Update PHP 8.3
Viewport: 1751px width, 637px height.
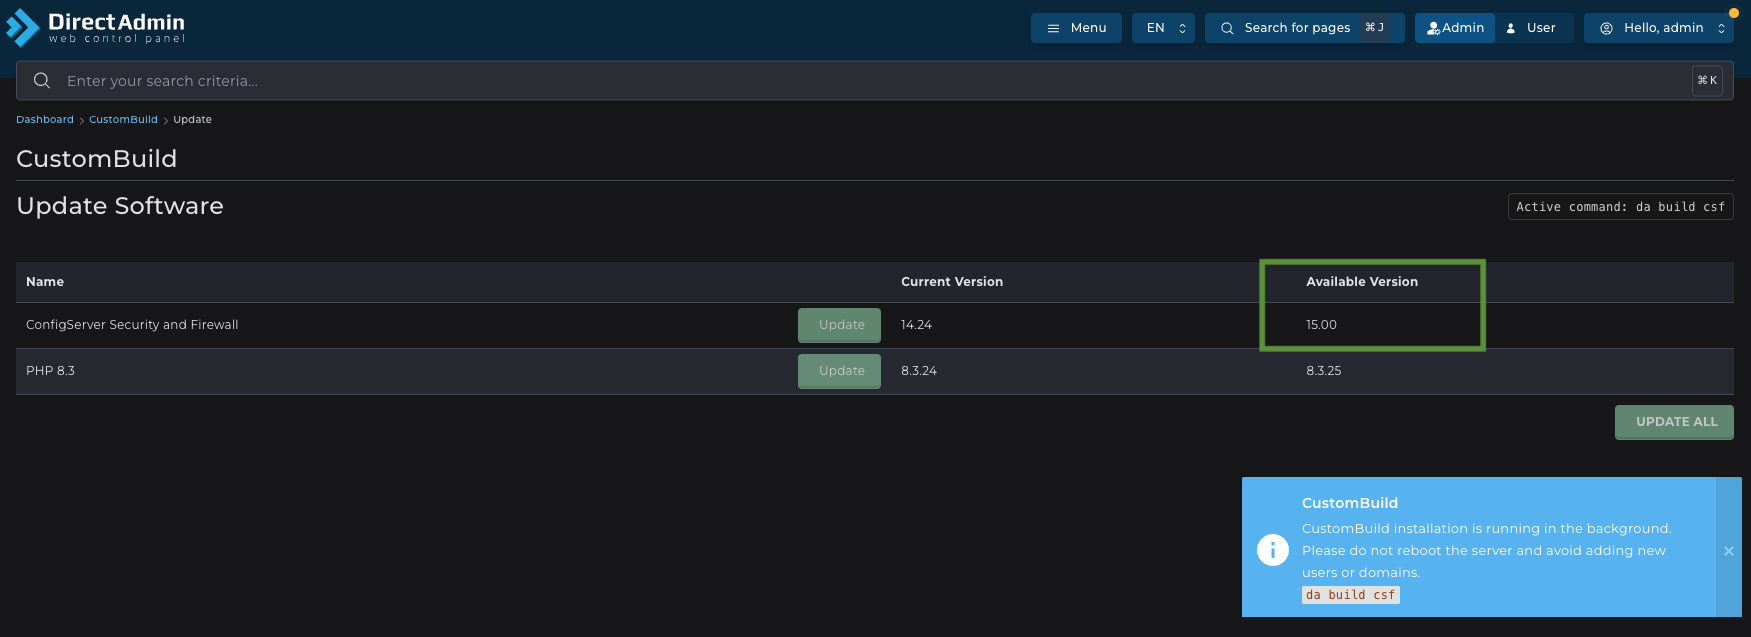pos(839,371)
